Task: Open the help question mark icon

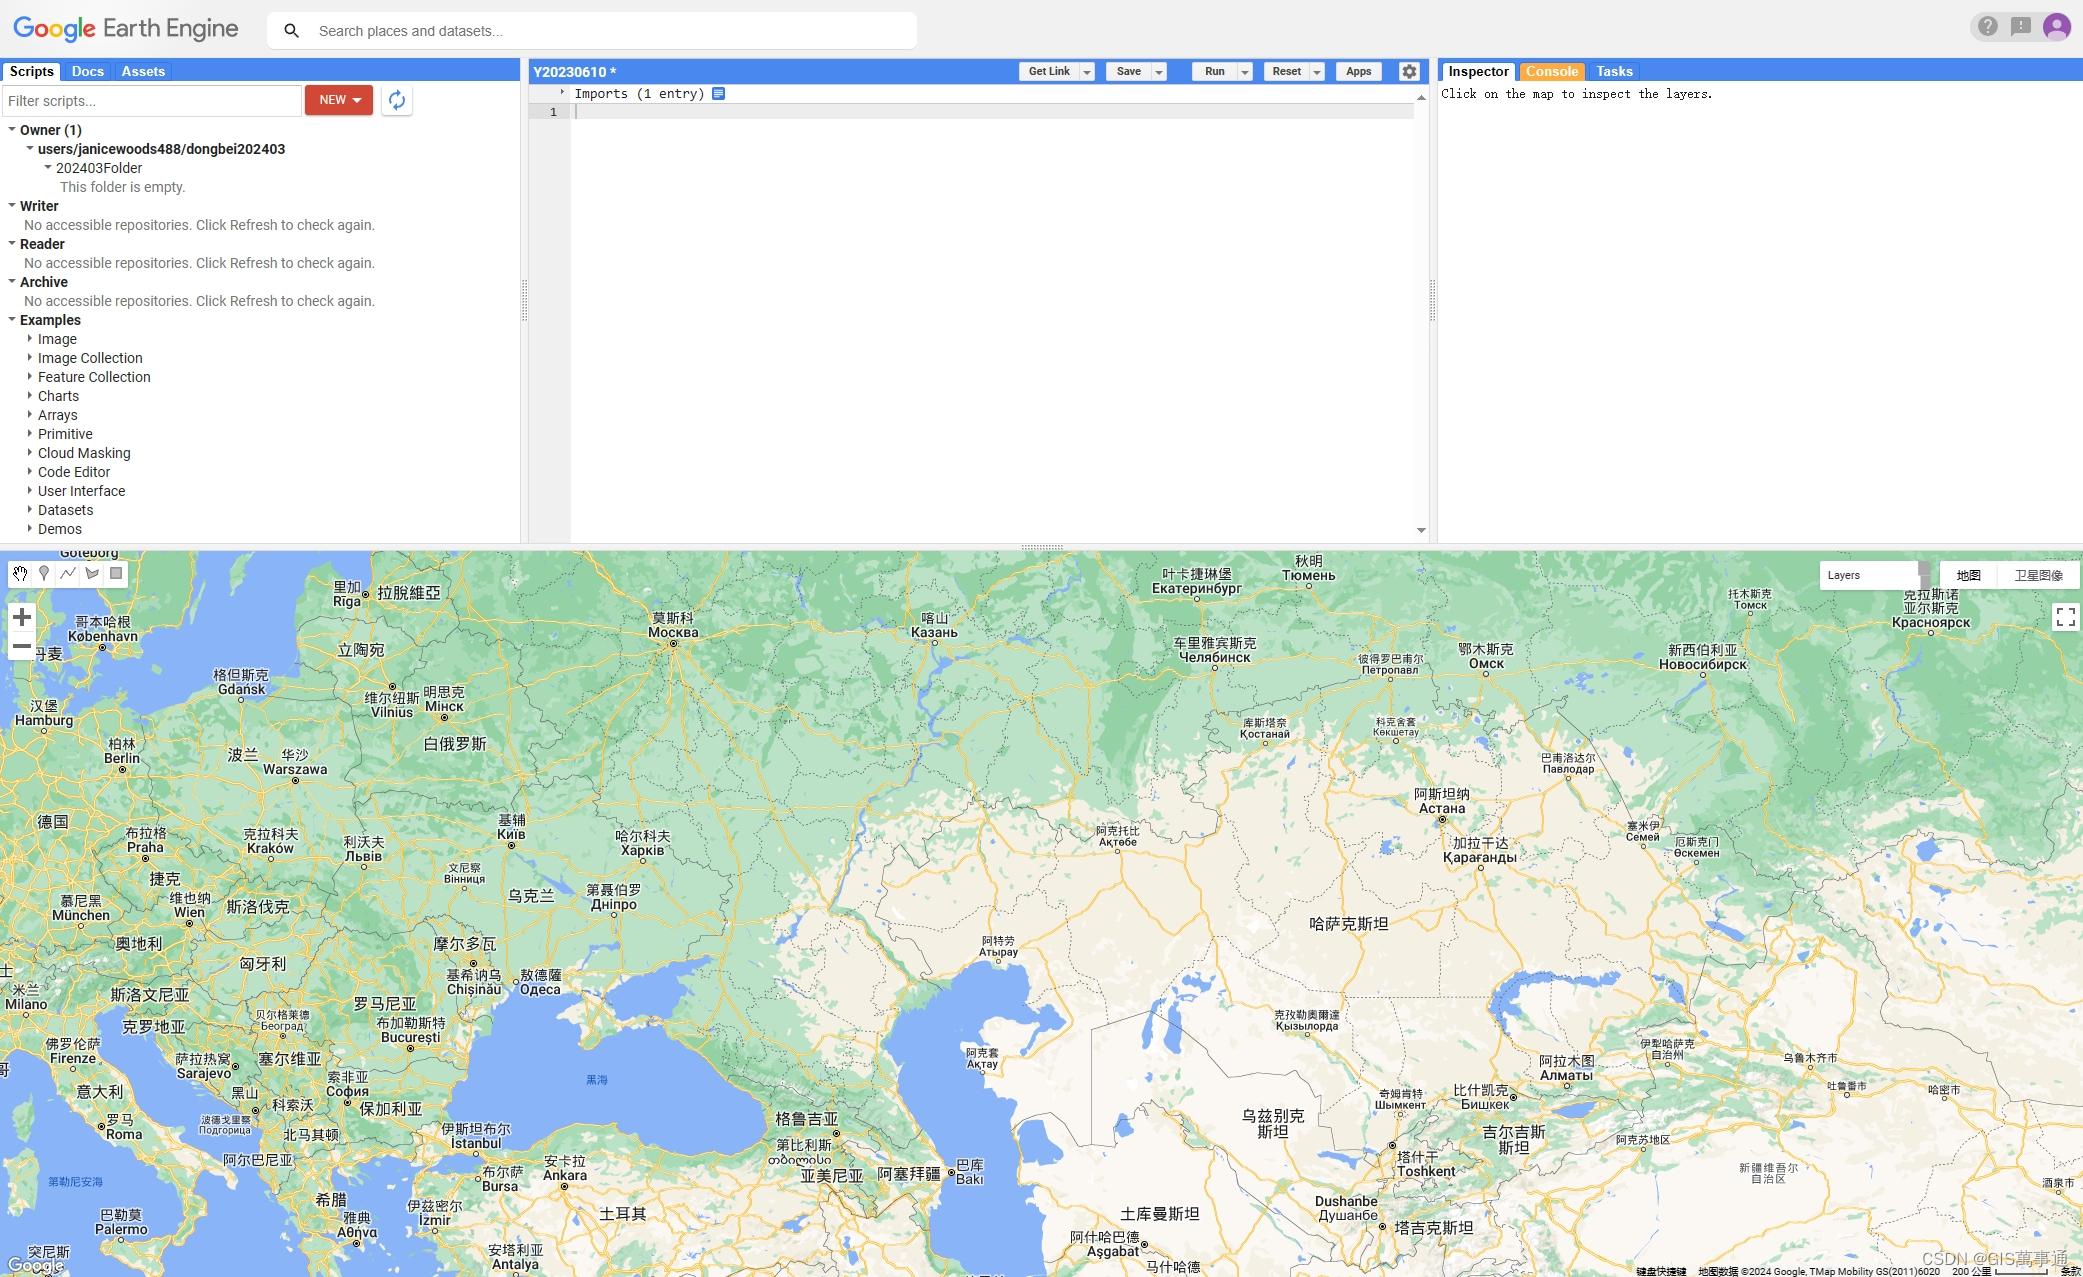Action: (x=1988, y=27)
